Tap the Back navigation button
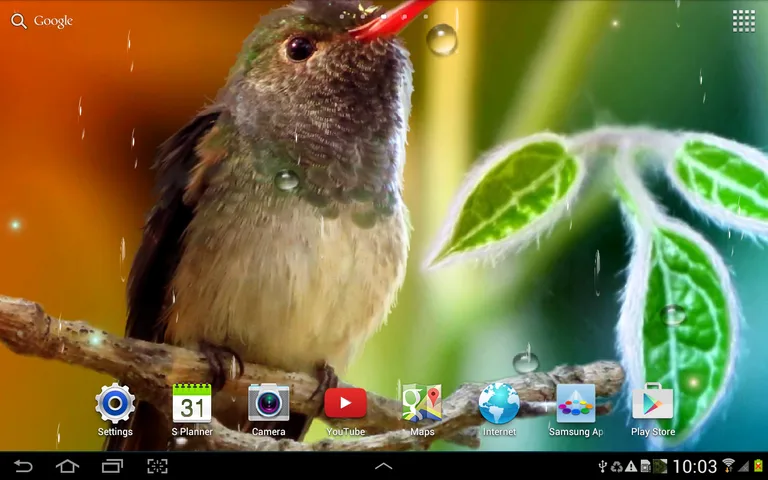The image size is (768, 480). pos(23,466)
